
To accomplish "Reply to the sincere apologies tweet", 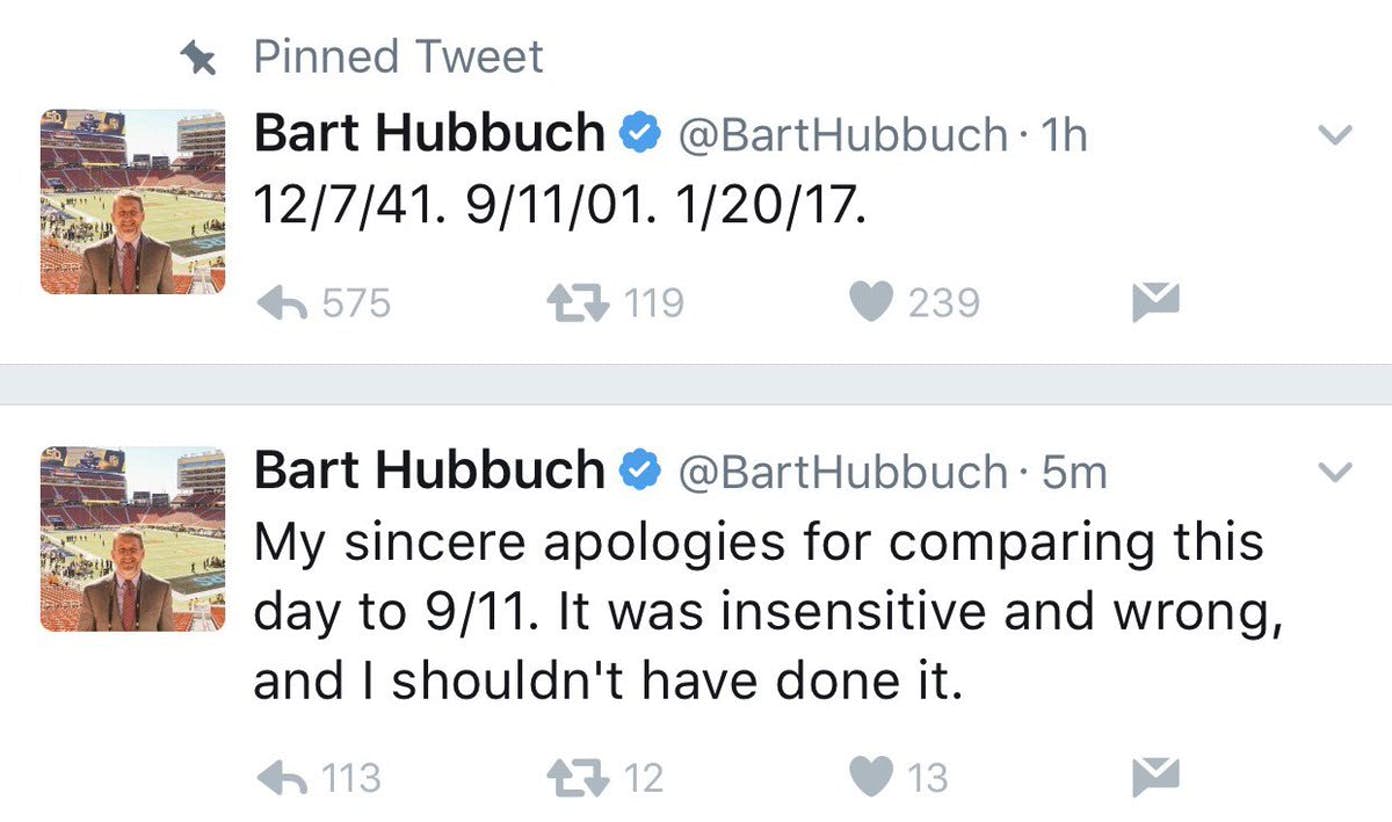I will click(282, 778).
